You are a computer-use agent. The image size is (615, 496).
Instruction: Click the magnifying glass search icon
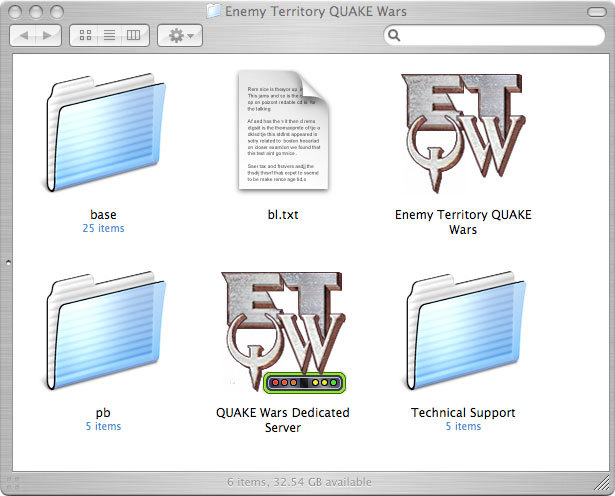tap(394, 35)
